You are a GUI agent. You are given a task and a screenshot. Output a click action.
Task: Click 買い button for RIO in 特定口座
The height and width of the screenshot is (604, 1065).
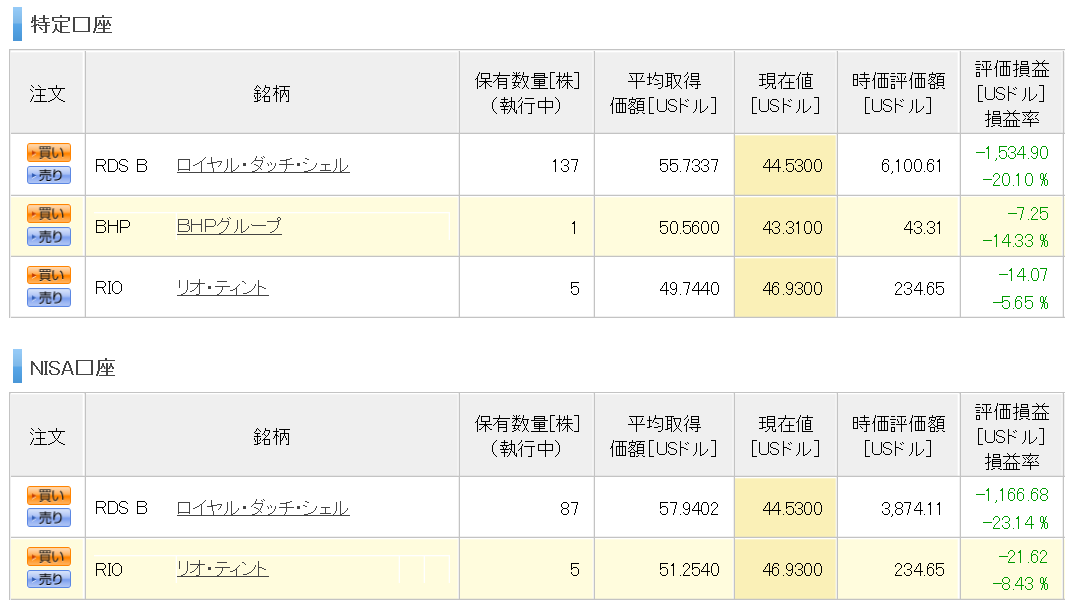pyautogui.click(x=49, y=275)
